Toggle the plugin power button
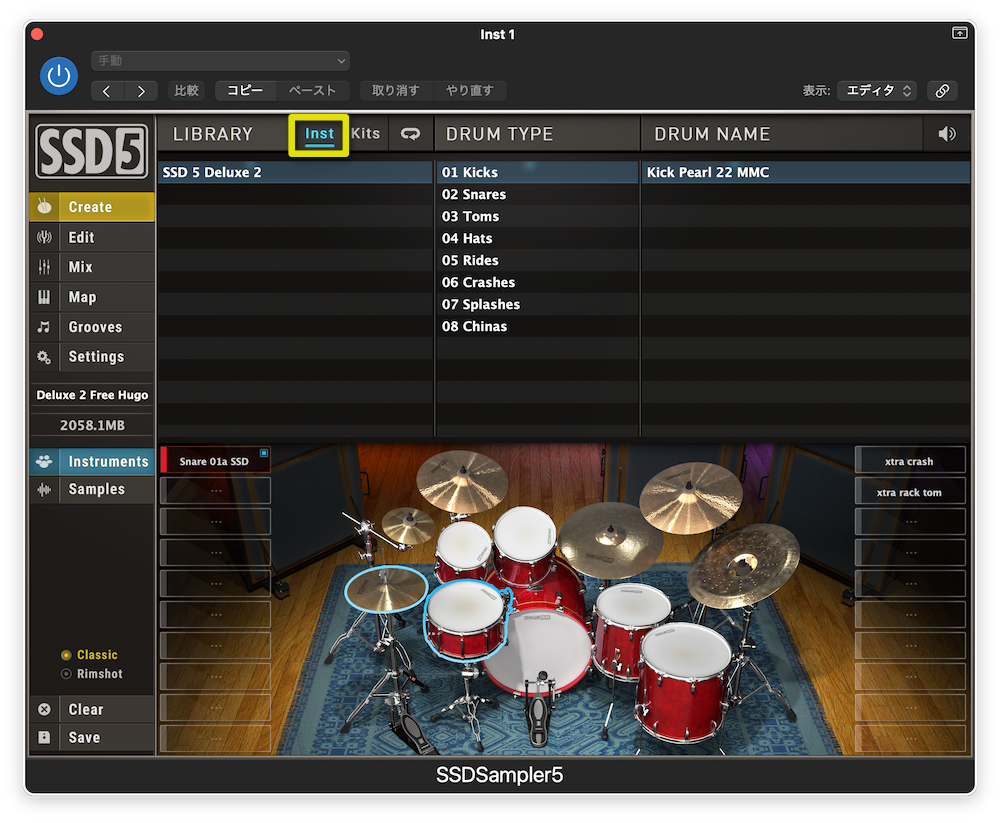This screenshot has height=823, width=1000. coord(59,76)
